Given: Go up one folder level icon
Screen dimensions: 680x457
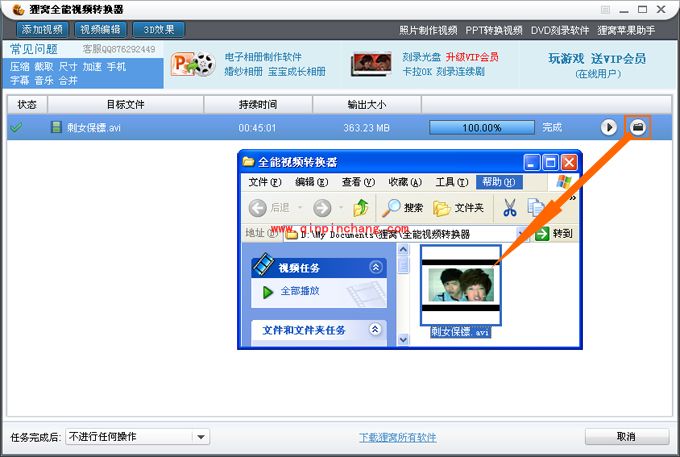Looking at the screenshot, I should coord(360,208).
